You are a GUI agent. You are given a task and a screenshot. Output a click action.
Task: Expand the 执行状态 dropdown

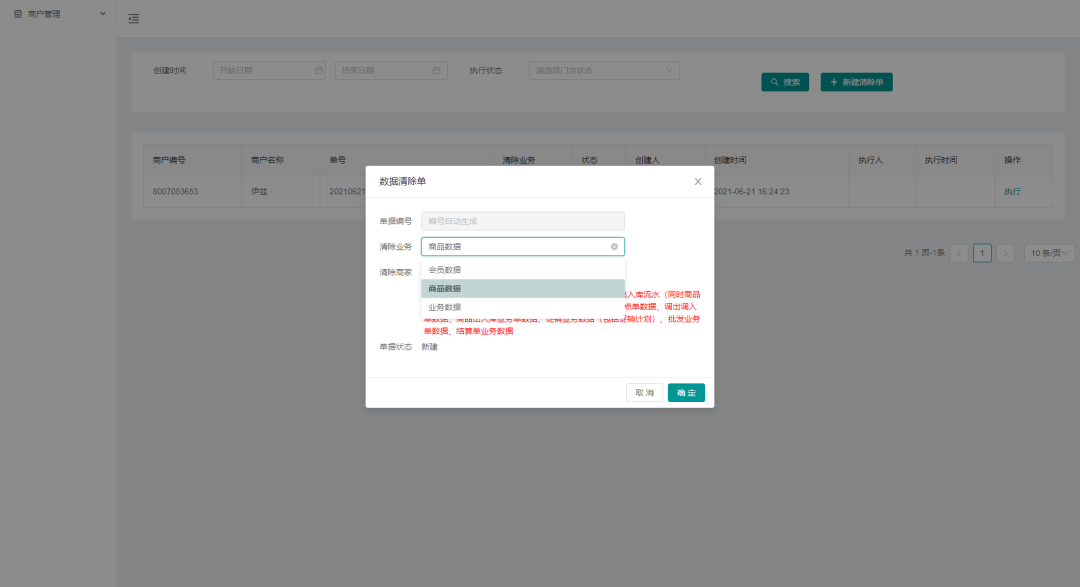(604, 71)
